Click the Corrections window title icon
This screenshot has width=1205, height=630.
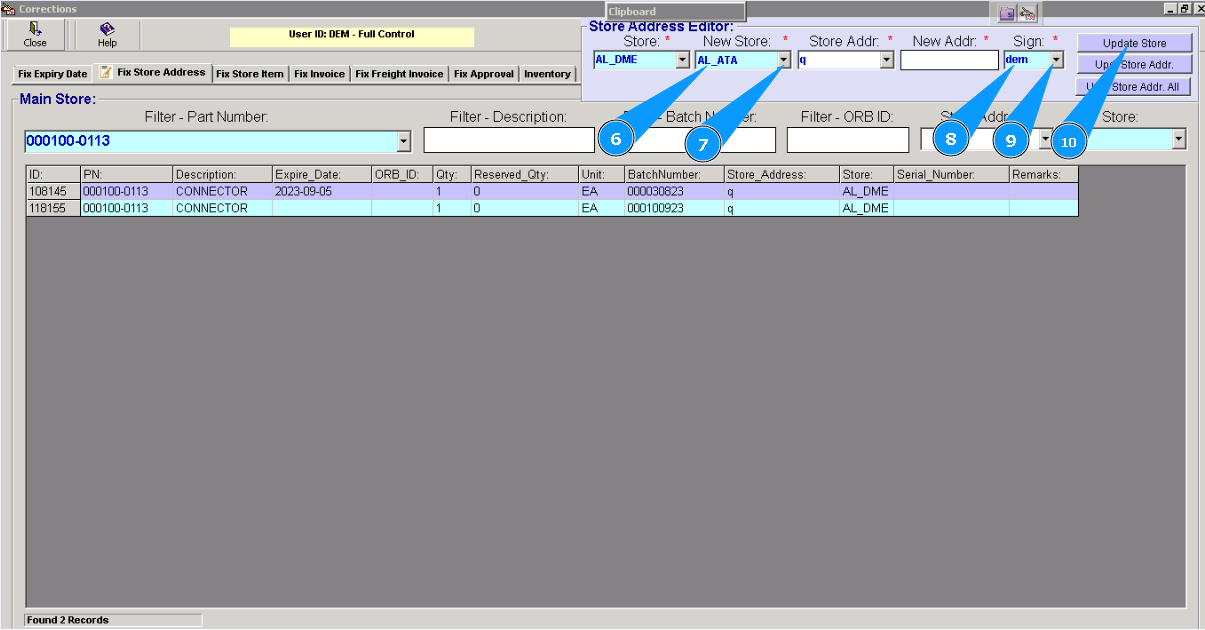[9, 9]
